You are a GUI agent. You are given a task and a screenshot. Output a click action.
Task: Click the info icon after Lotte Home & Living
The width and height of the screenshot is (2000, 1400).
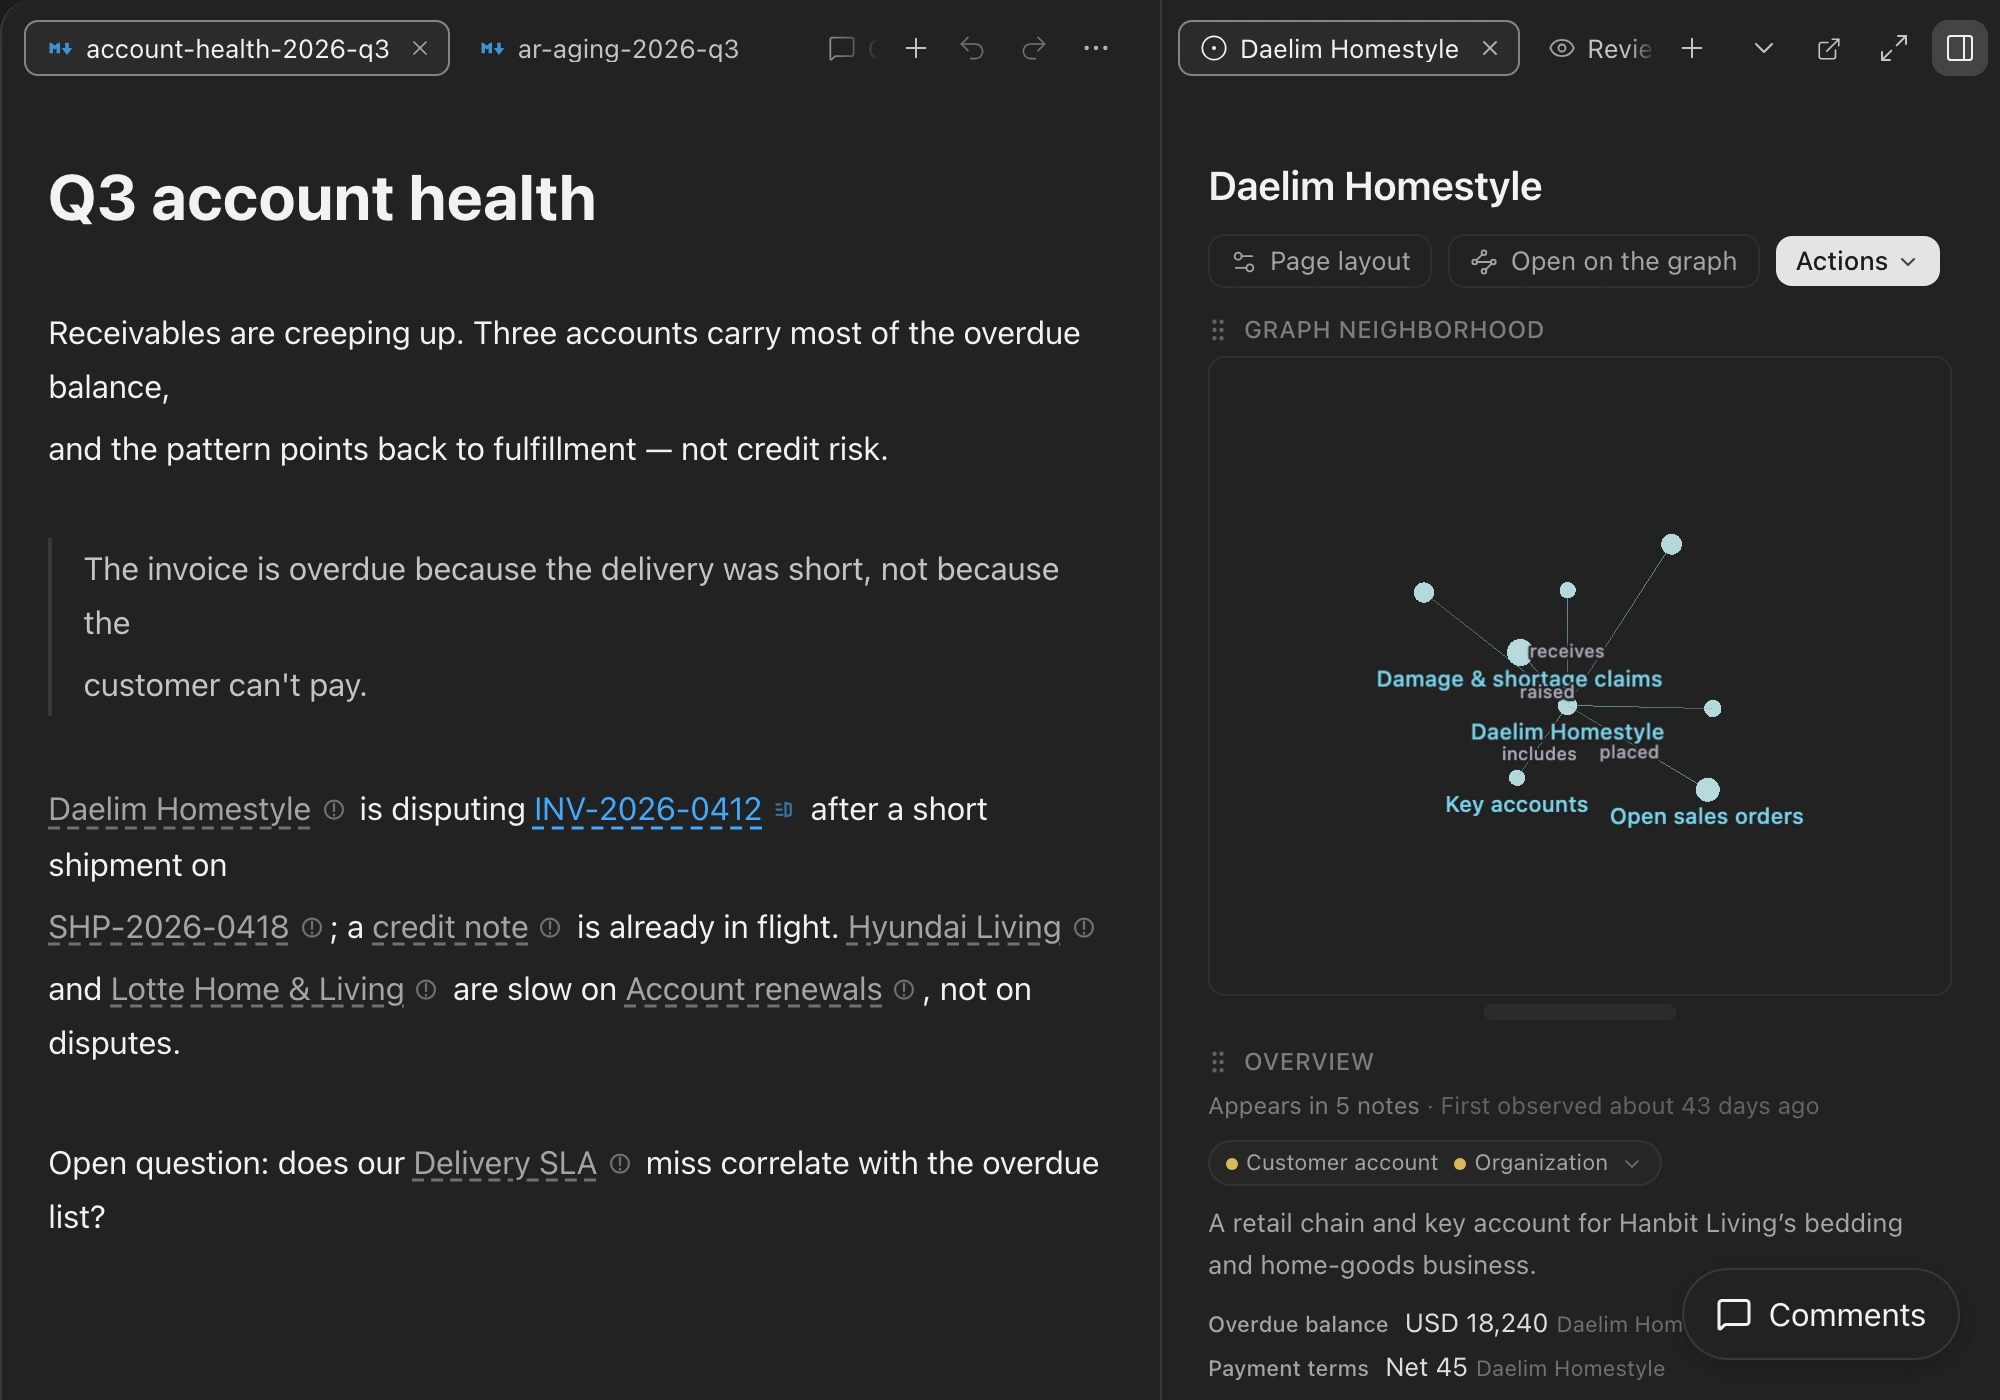(426, 989)
